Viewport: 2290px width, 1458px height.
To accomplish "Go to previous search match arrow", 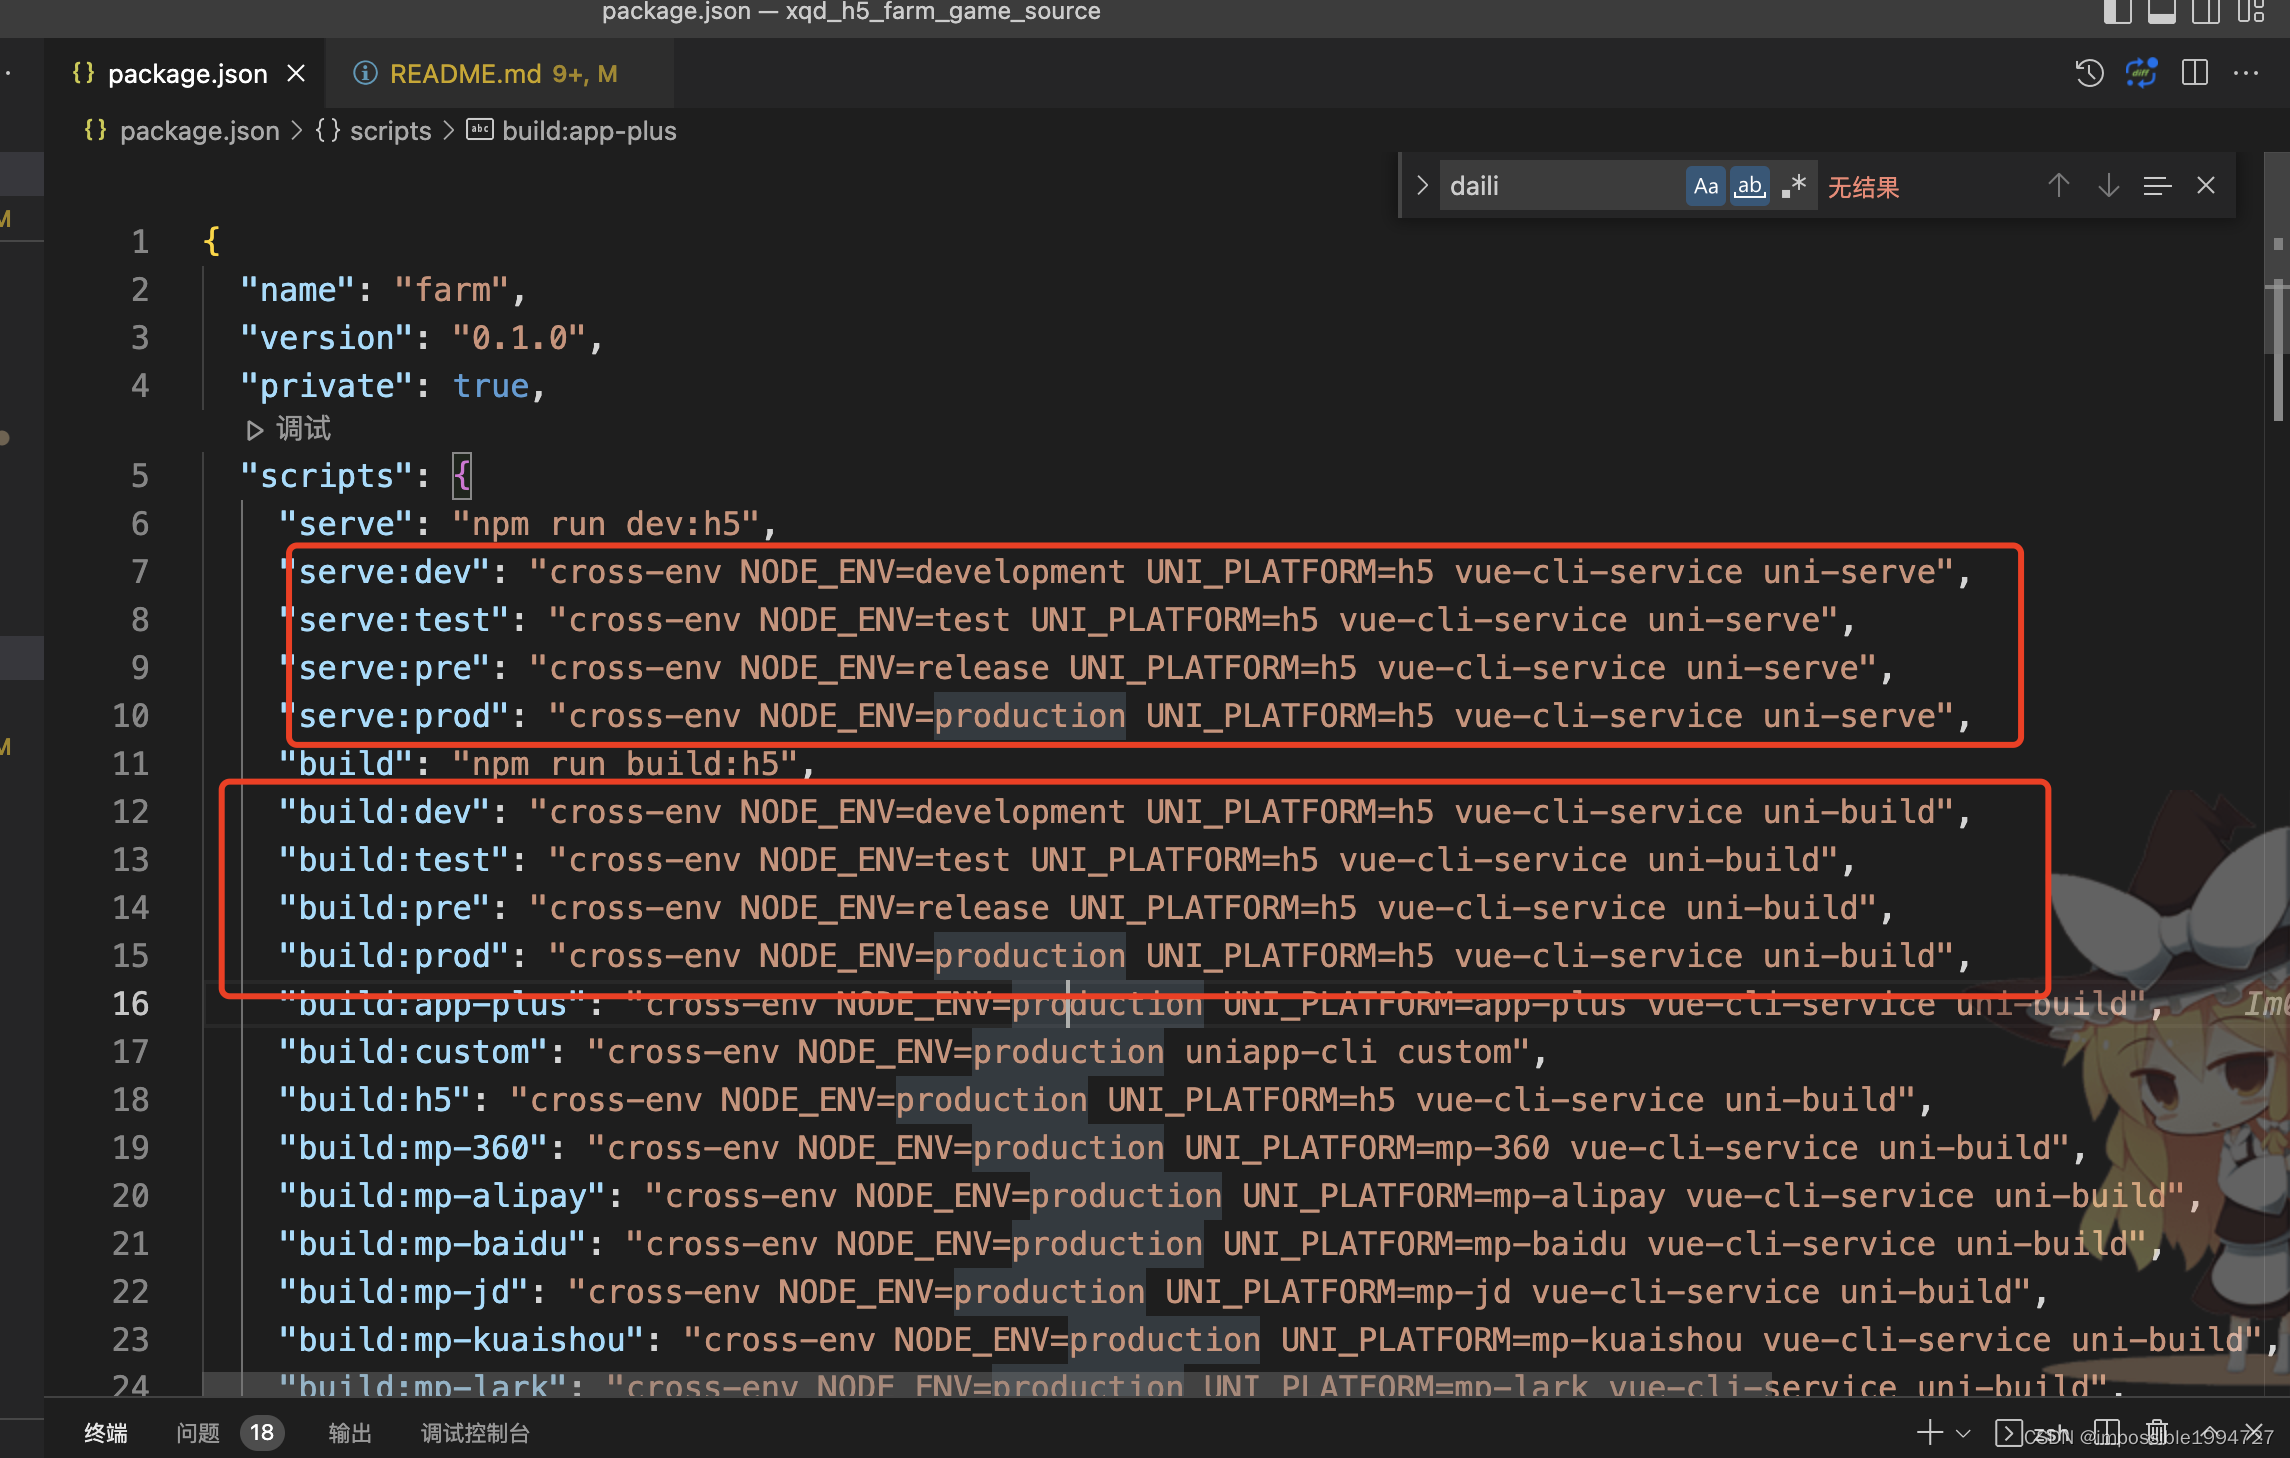I will coord(2058,186).
